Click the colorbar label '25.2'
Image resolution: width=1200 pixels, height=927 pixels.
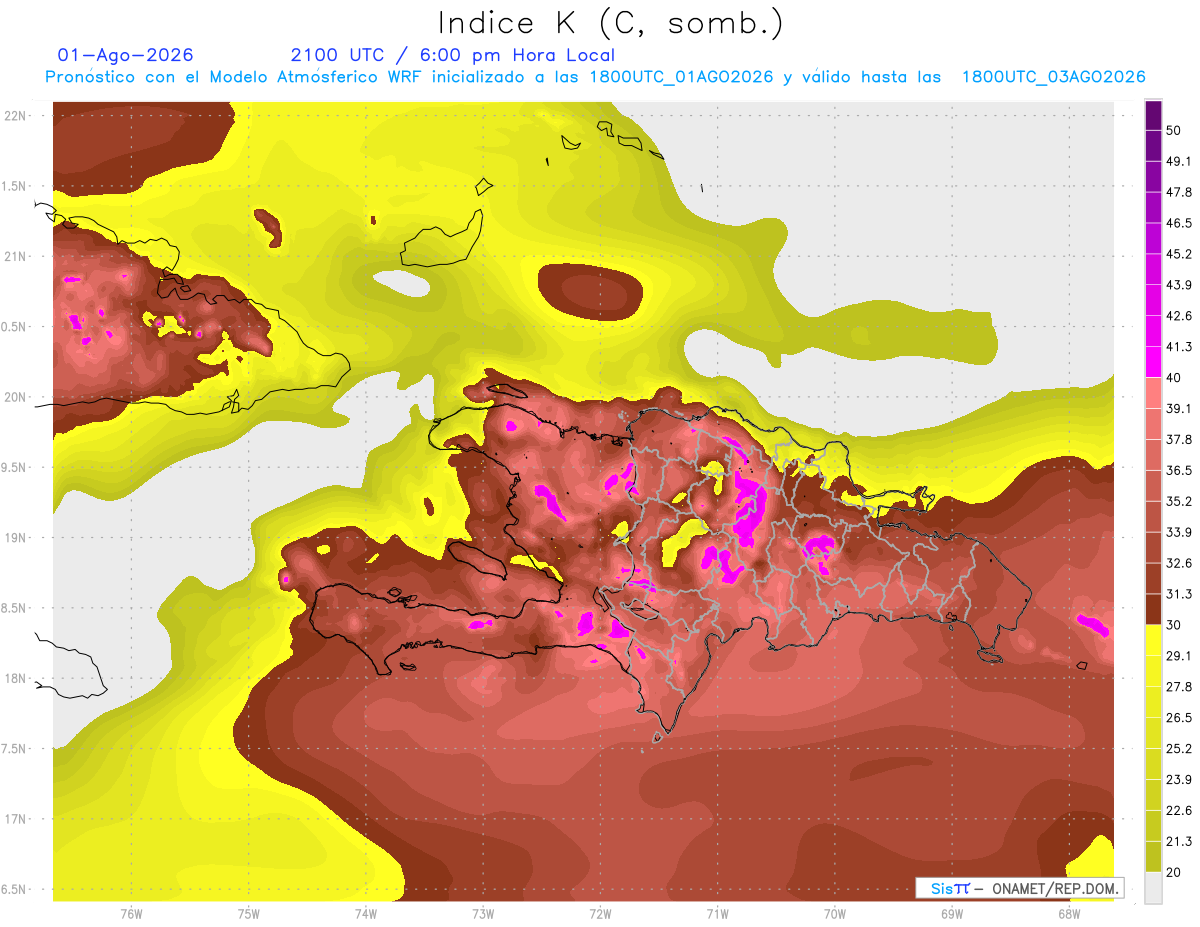[1179, 749]
